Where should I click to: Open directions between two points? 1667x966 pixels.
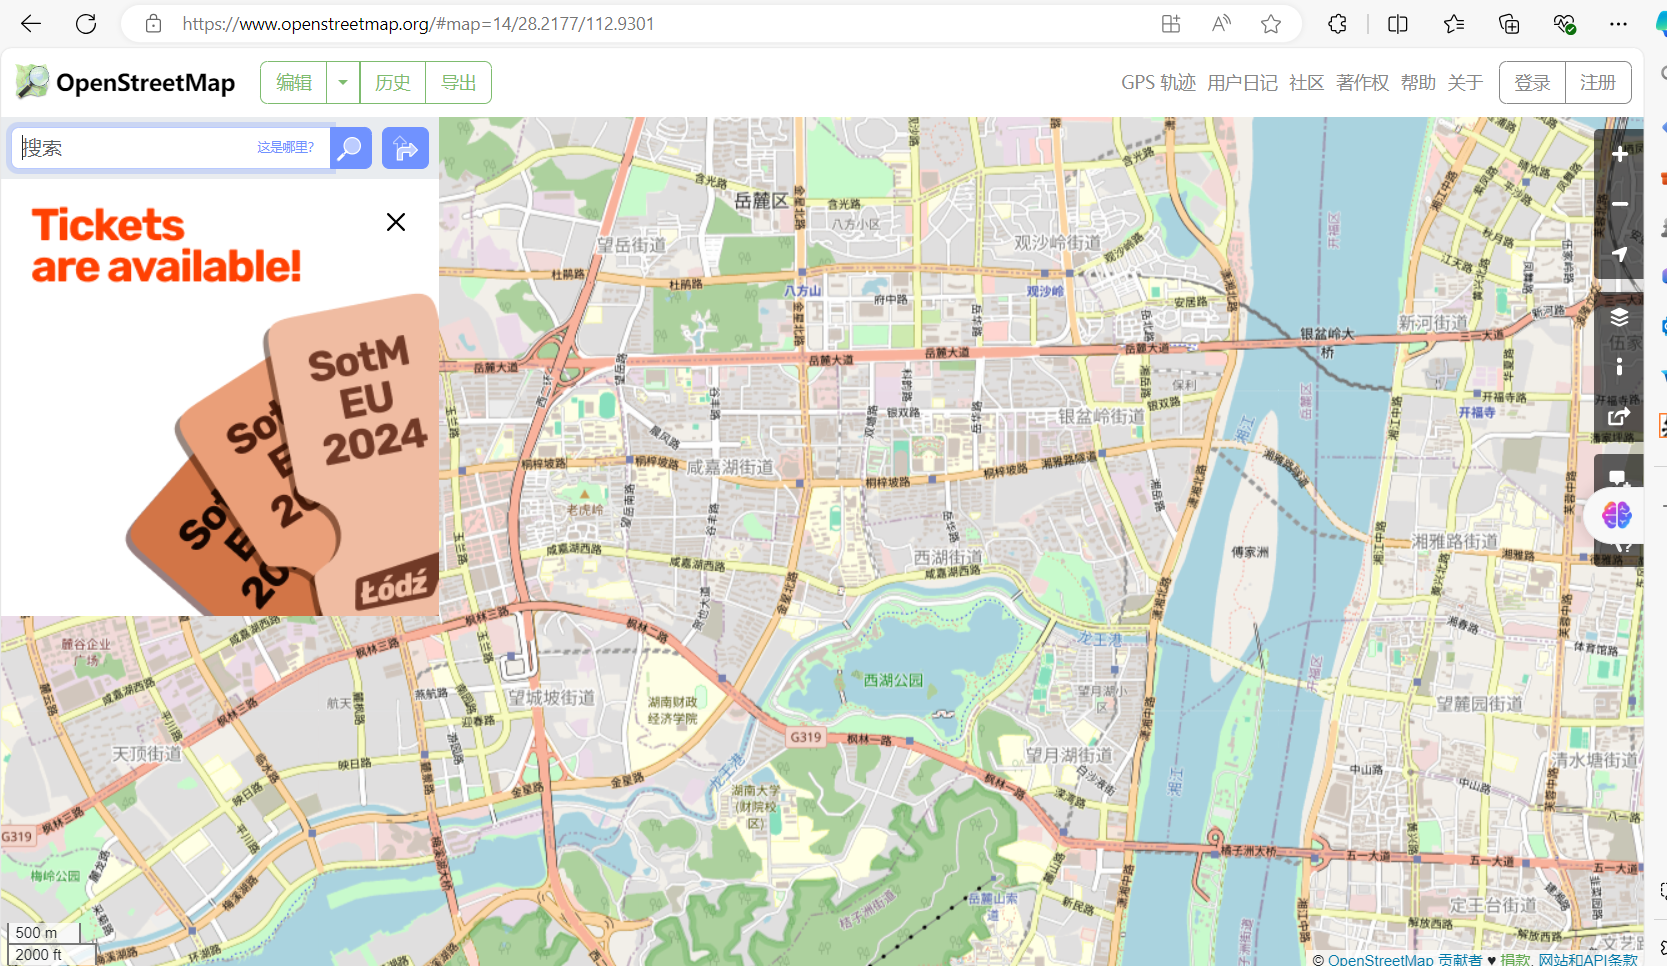tap(405, 148)
